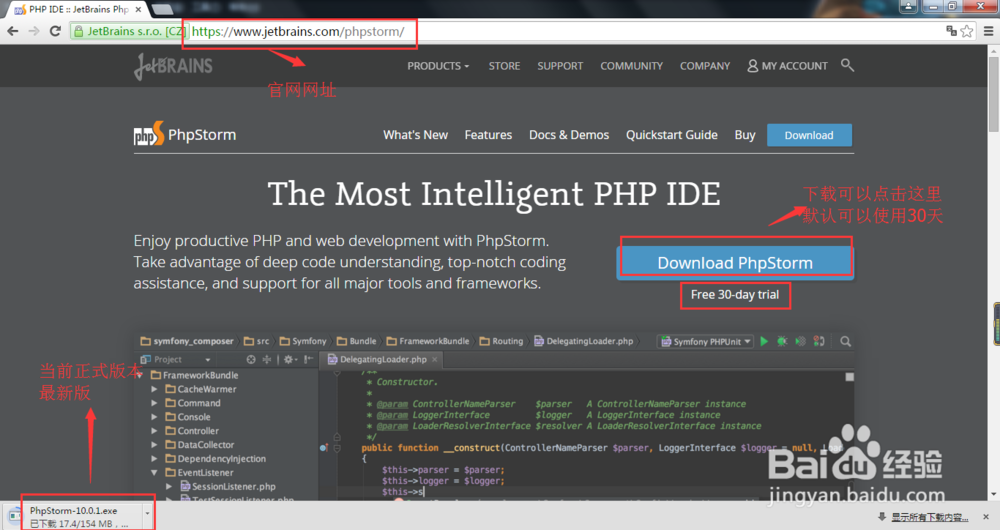Open the PRODUCTS dropdown menu

tap(438, 66)
